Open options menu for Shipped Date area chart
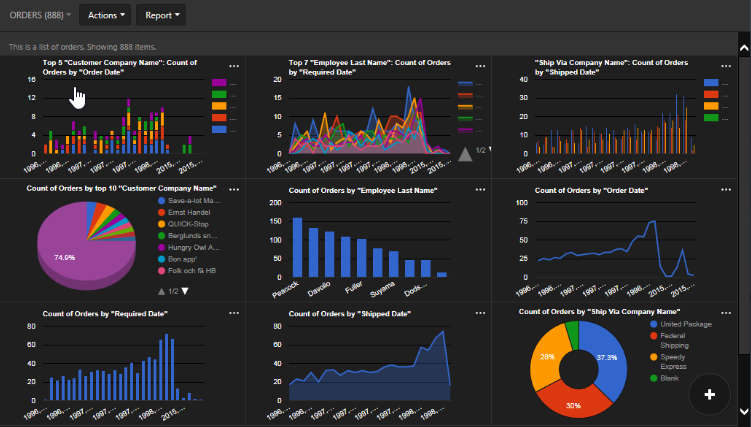 (481, 313)
